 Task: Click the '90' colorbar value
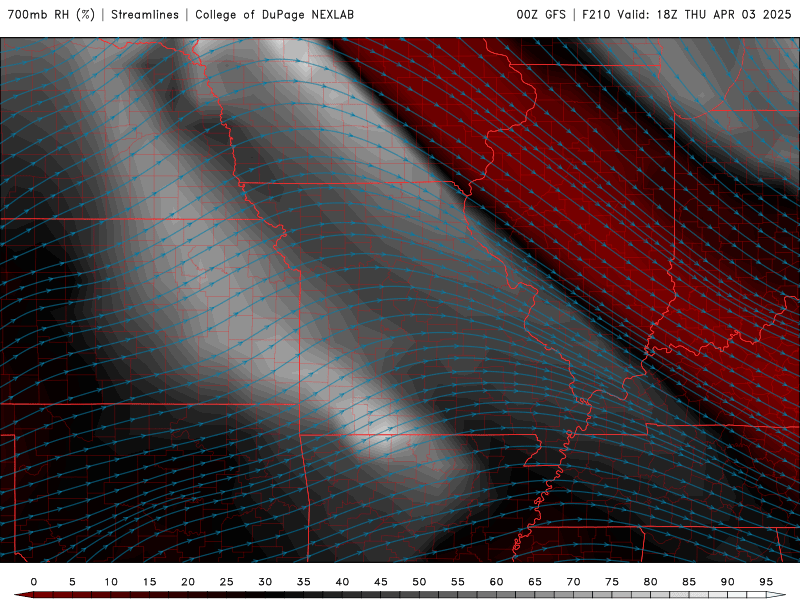coord(727,582)
